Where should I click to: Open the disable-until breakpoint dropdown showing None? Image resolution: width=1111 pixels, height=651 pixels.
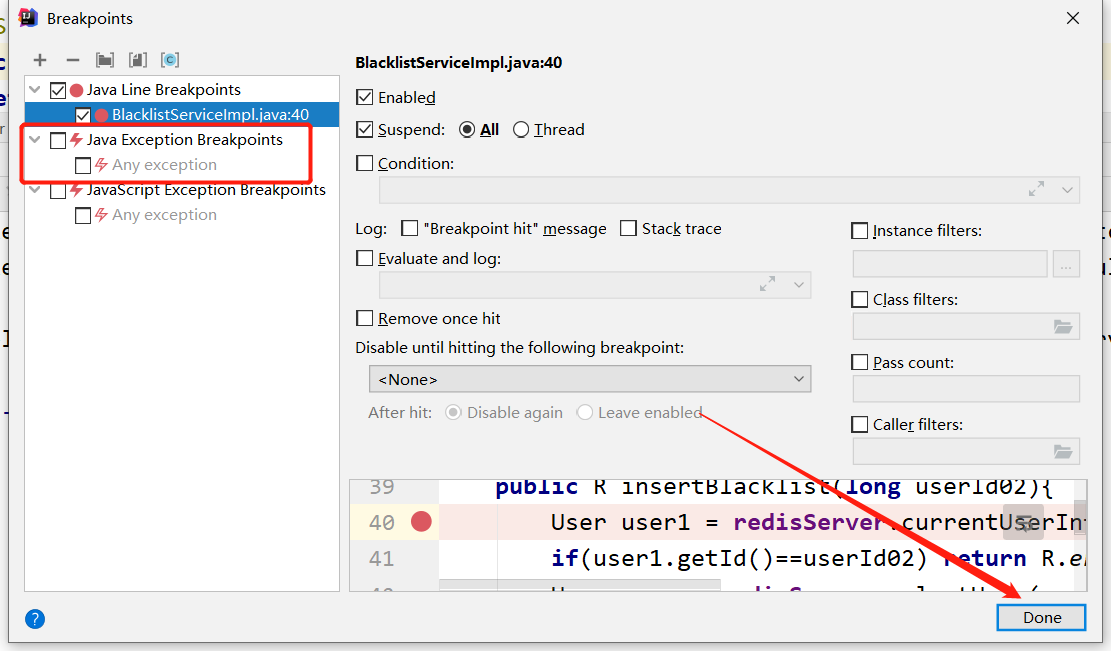tap(589, 379)
